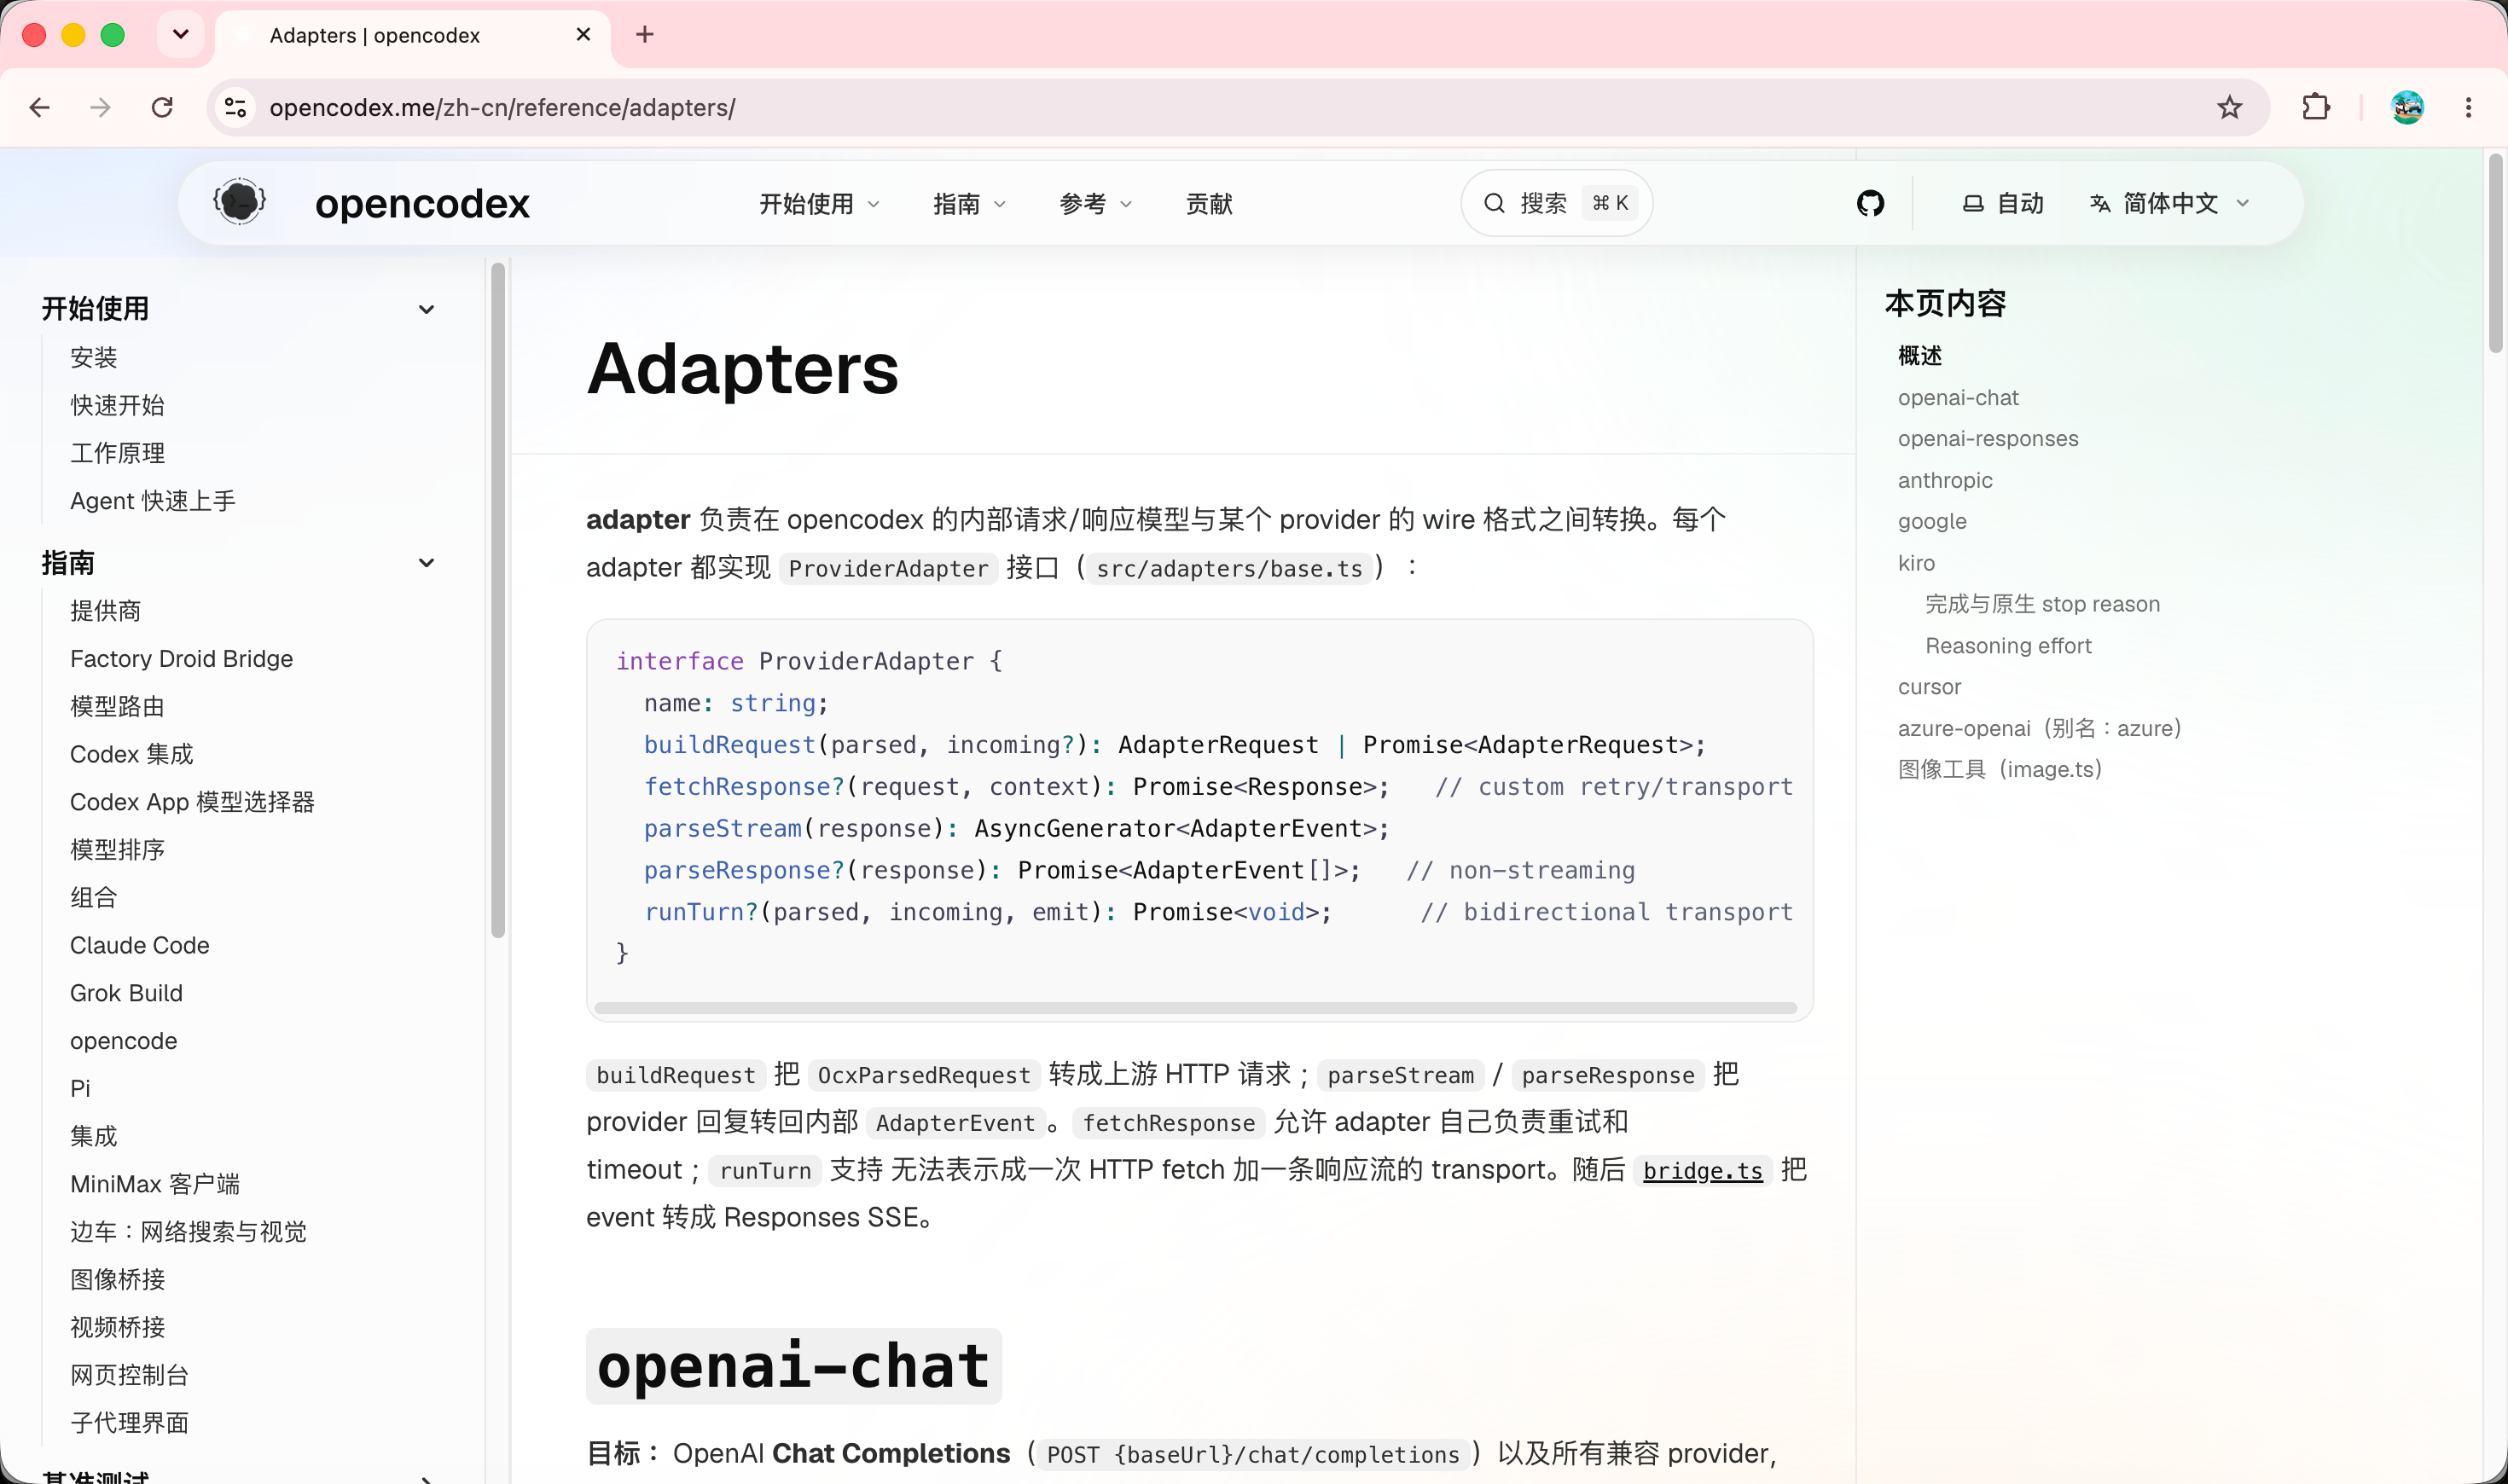Expand the 参考 top navigation menu
2508x1484 pixels.
pyautogui.click(x=1096, y=204)
